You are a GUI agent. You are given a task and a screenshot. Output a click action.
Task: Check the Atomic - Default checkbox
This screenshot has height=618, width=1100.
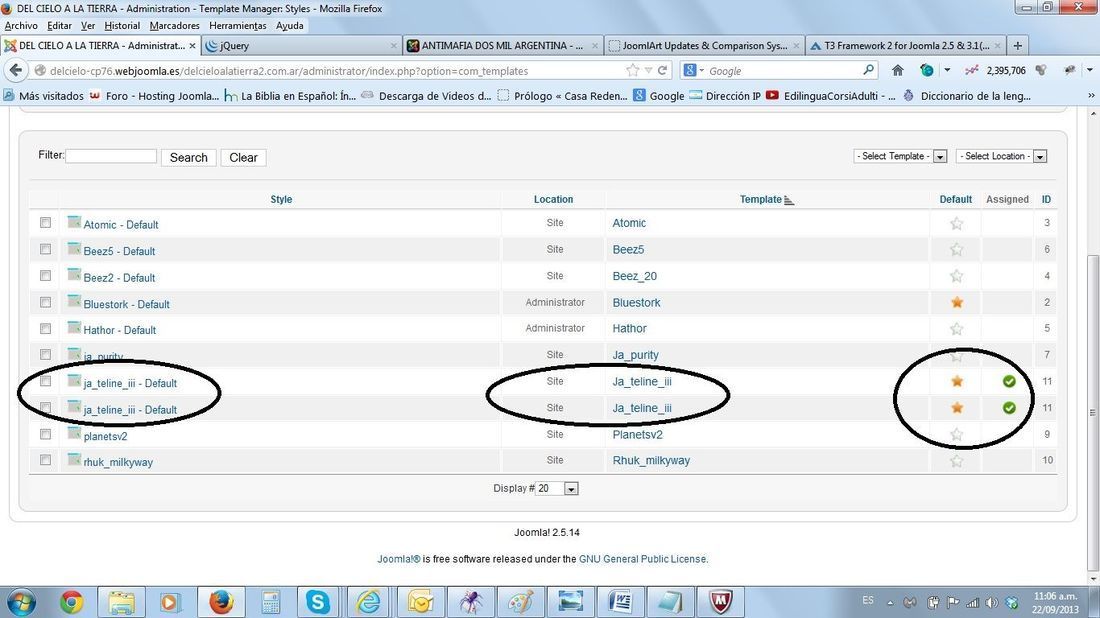click(46, 223)
